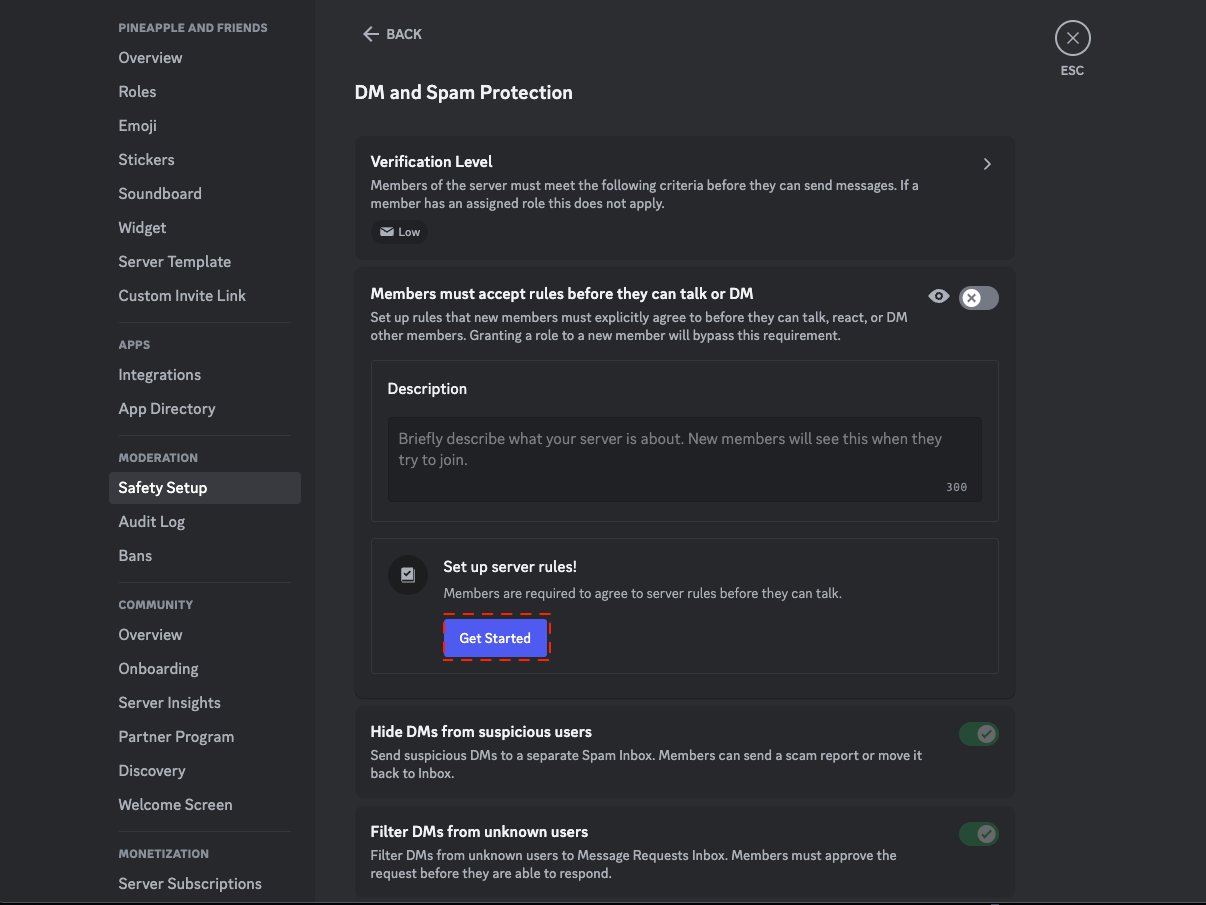
Task: Open the Bans moderation page
Action: point(135,556)
